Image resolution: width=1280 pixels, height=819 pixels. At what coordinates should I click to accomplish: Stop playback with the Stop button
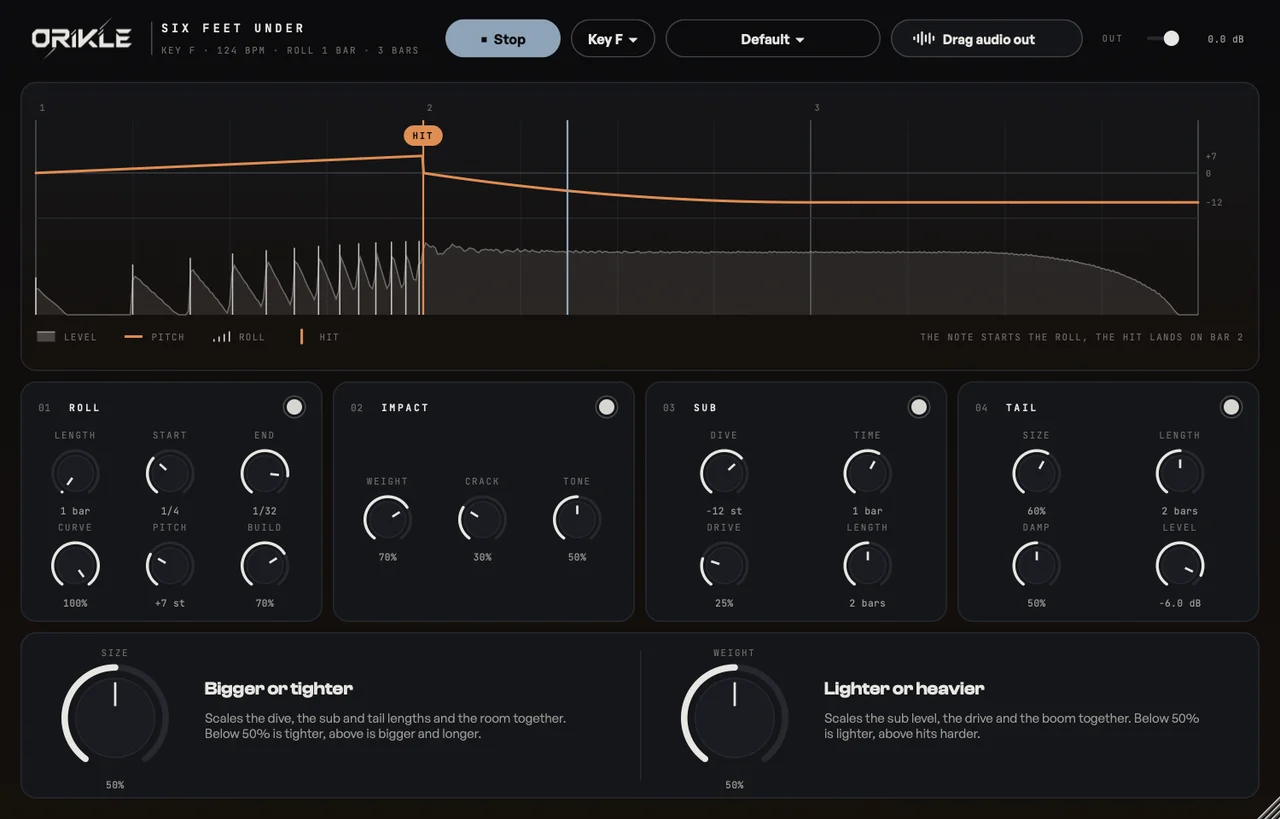503,39
